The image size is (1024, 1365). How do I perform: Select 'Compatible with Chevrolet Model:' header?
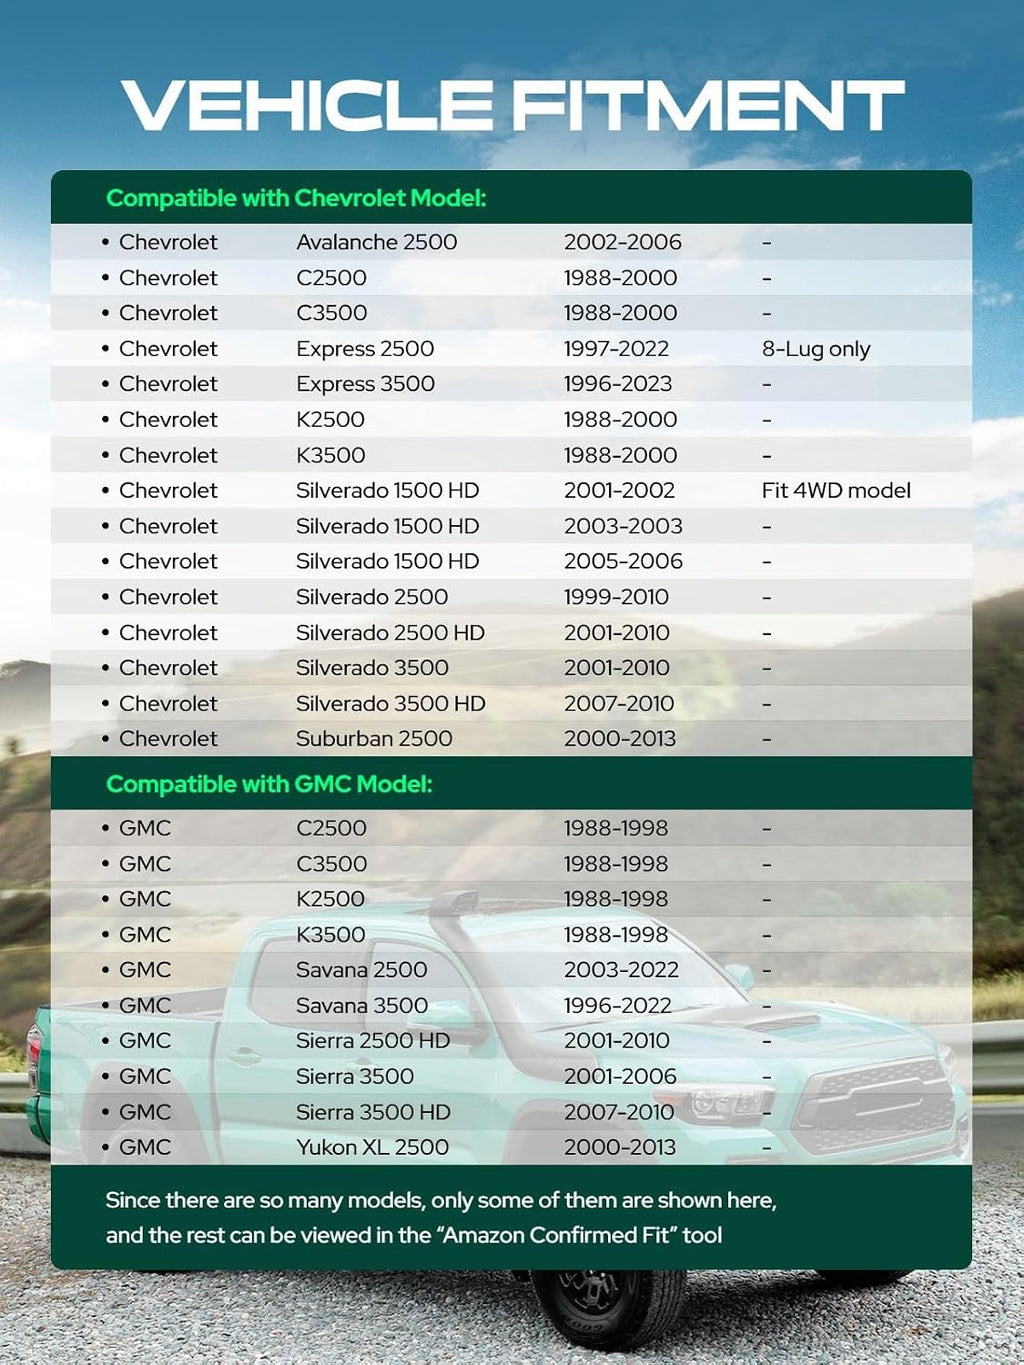[x=296, y=198]
